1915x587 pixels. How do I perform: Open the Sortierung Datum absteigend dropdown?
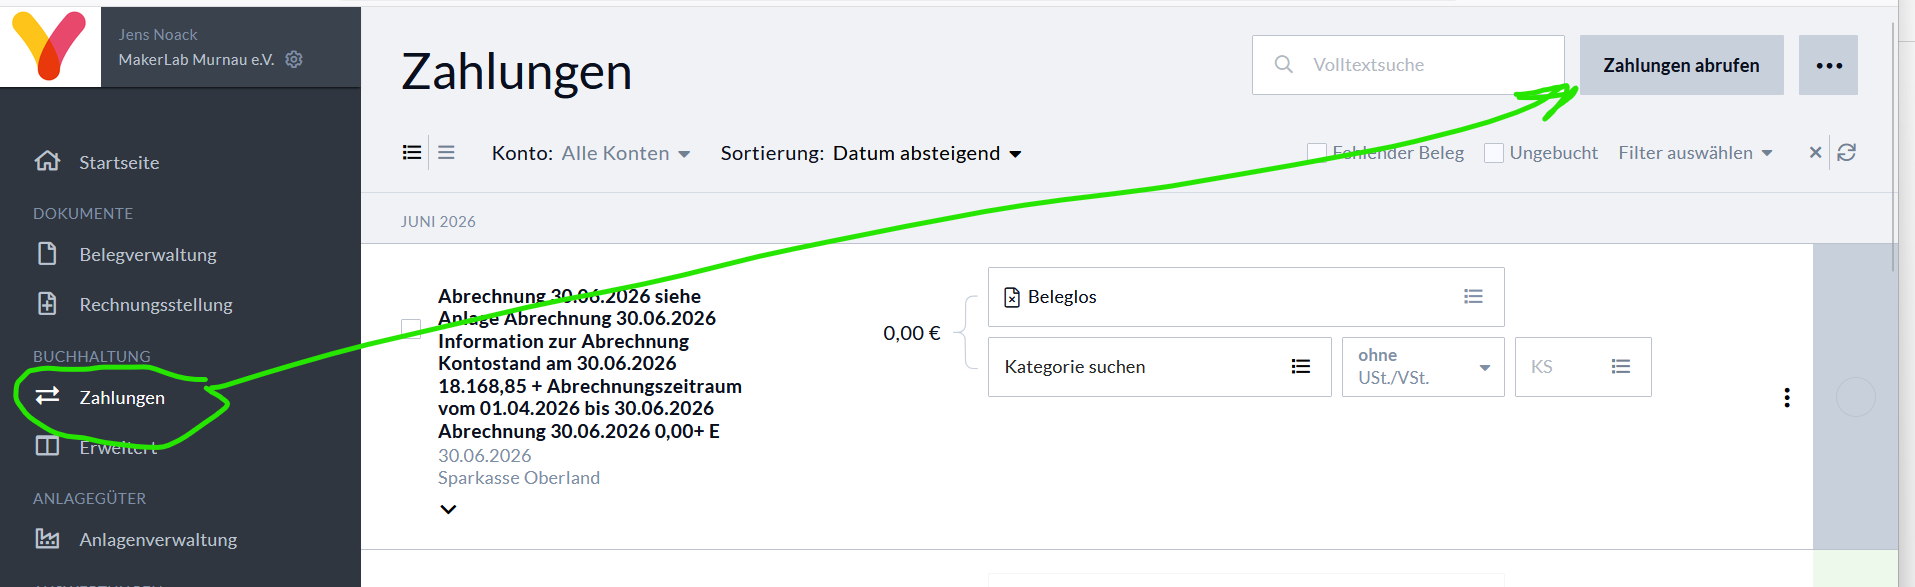(x=871, y=153)
